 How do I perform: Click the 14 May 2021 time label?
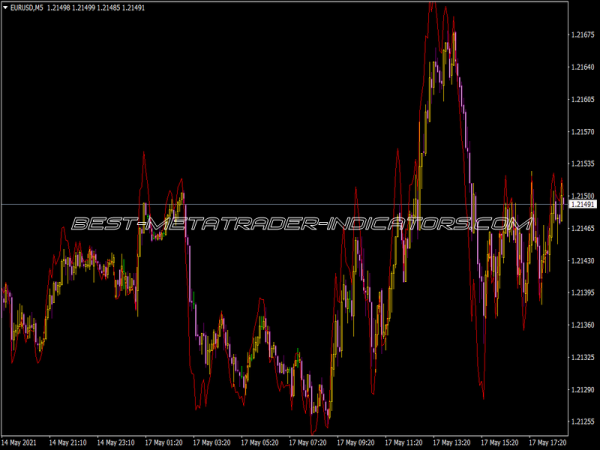coord(22,441)
